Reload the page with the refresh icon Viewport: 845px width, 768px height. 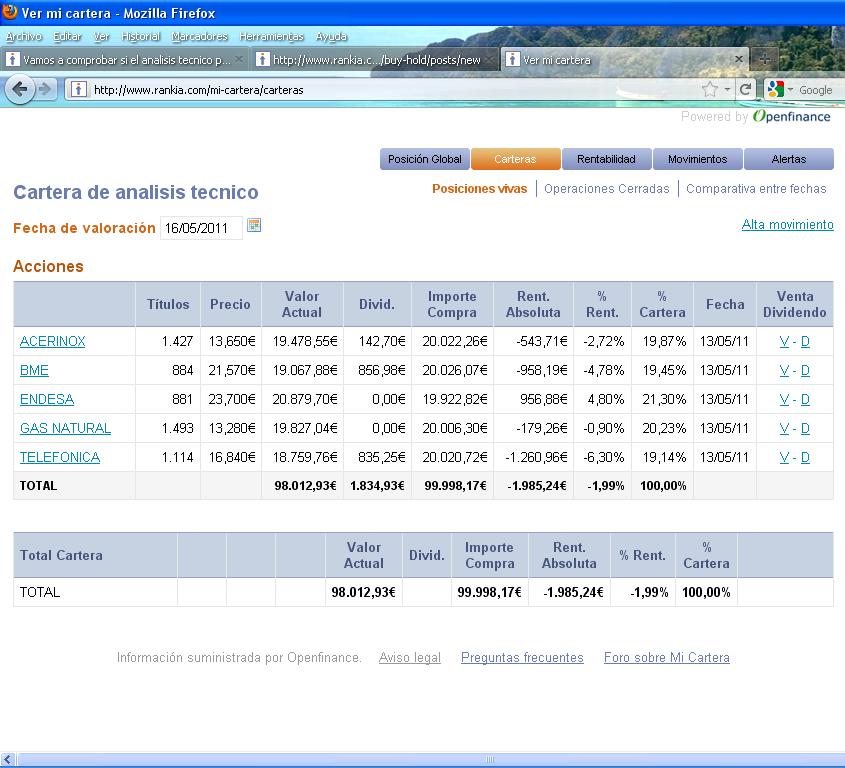pyautogui.click(x=745, y=89)
